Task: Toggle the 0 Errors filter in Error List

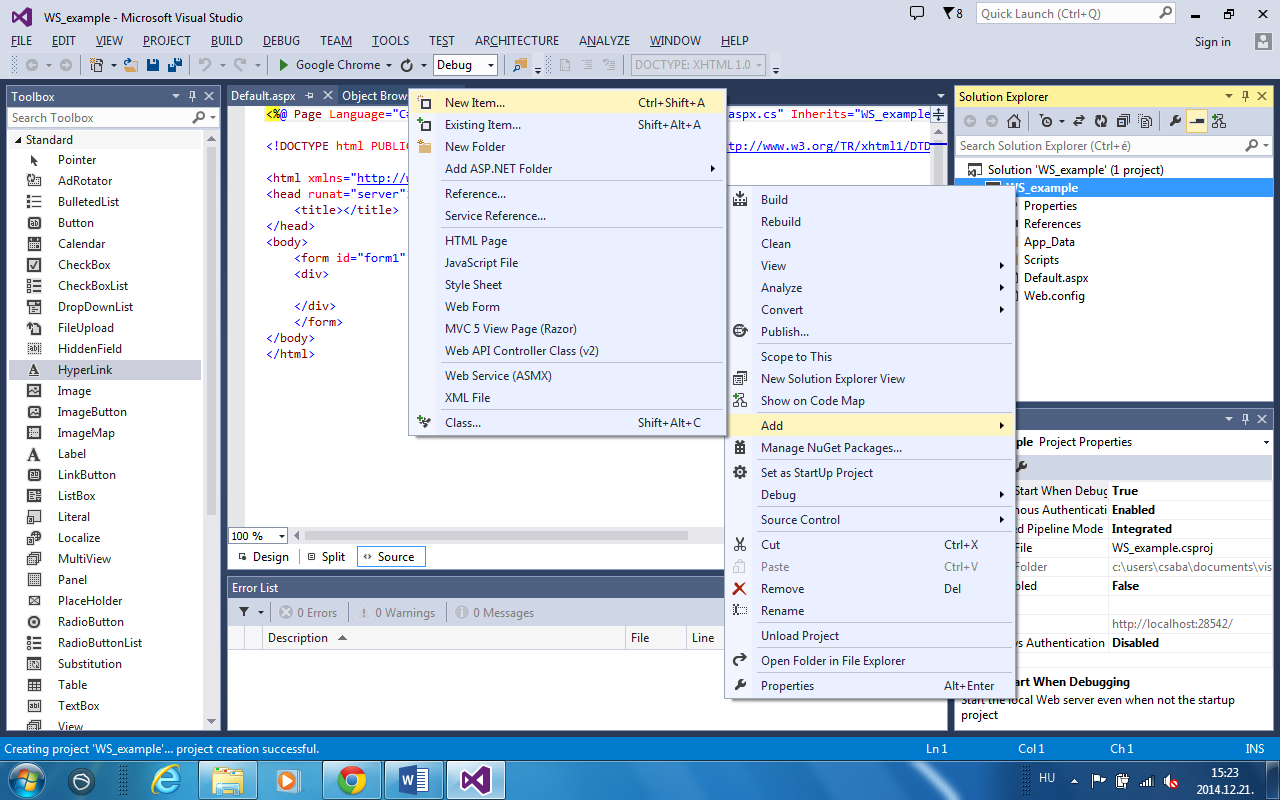Action: 308,612
